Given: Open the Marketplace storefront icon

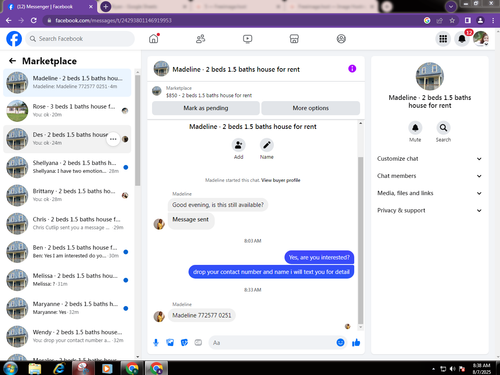Looking at the screenshot, I should point(294,39).
